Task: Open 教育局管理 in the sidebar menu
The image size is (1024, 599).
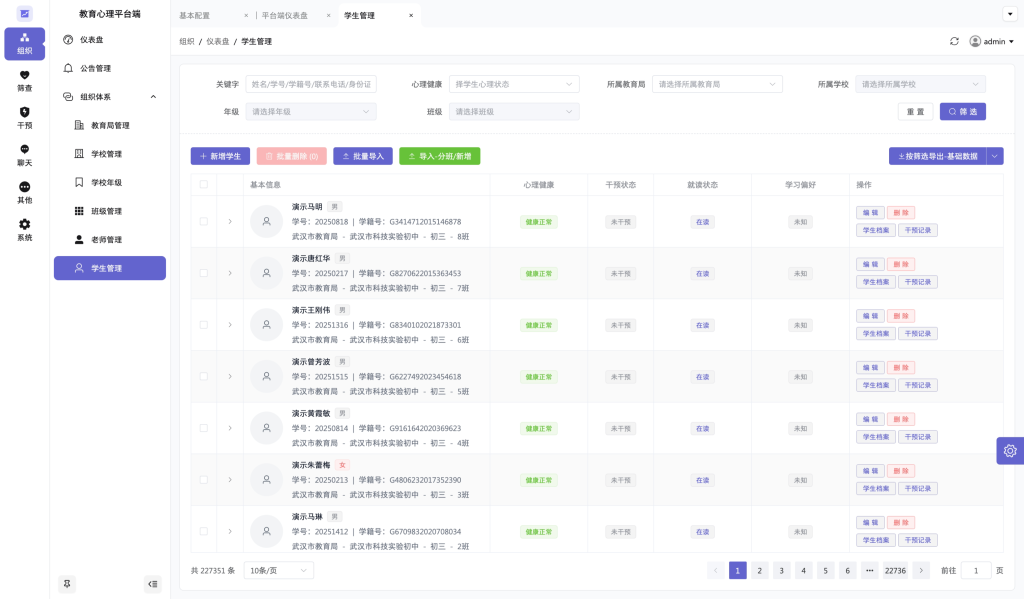Action: (110, 126)
